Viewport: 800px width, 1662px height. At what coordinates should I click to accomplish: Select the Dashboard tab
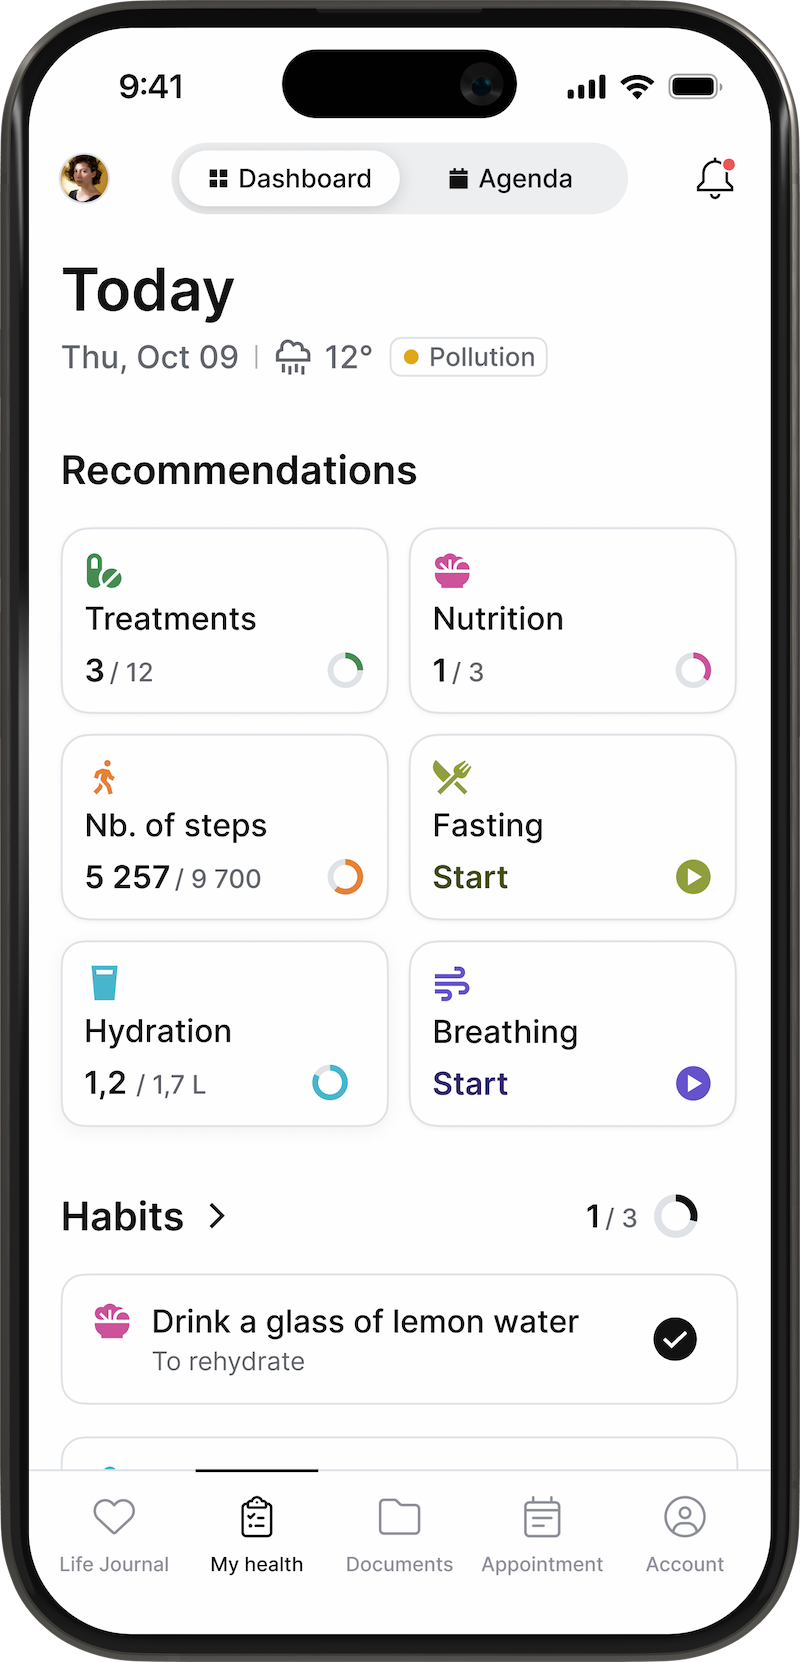pyautogui.click(x=290, y=179)
